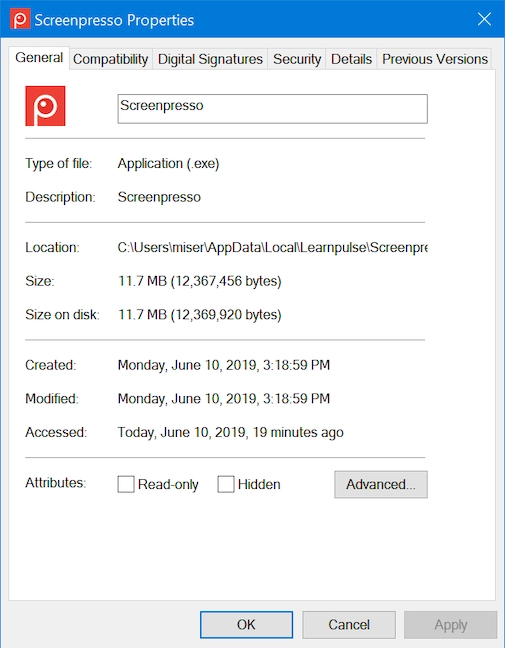The height and width of the screenshot is (648, 505).
Task: Open the Advanced attributes dialog
Action: pos(381,484)
